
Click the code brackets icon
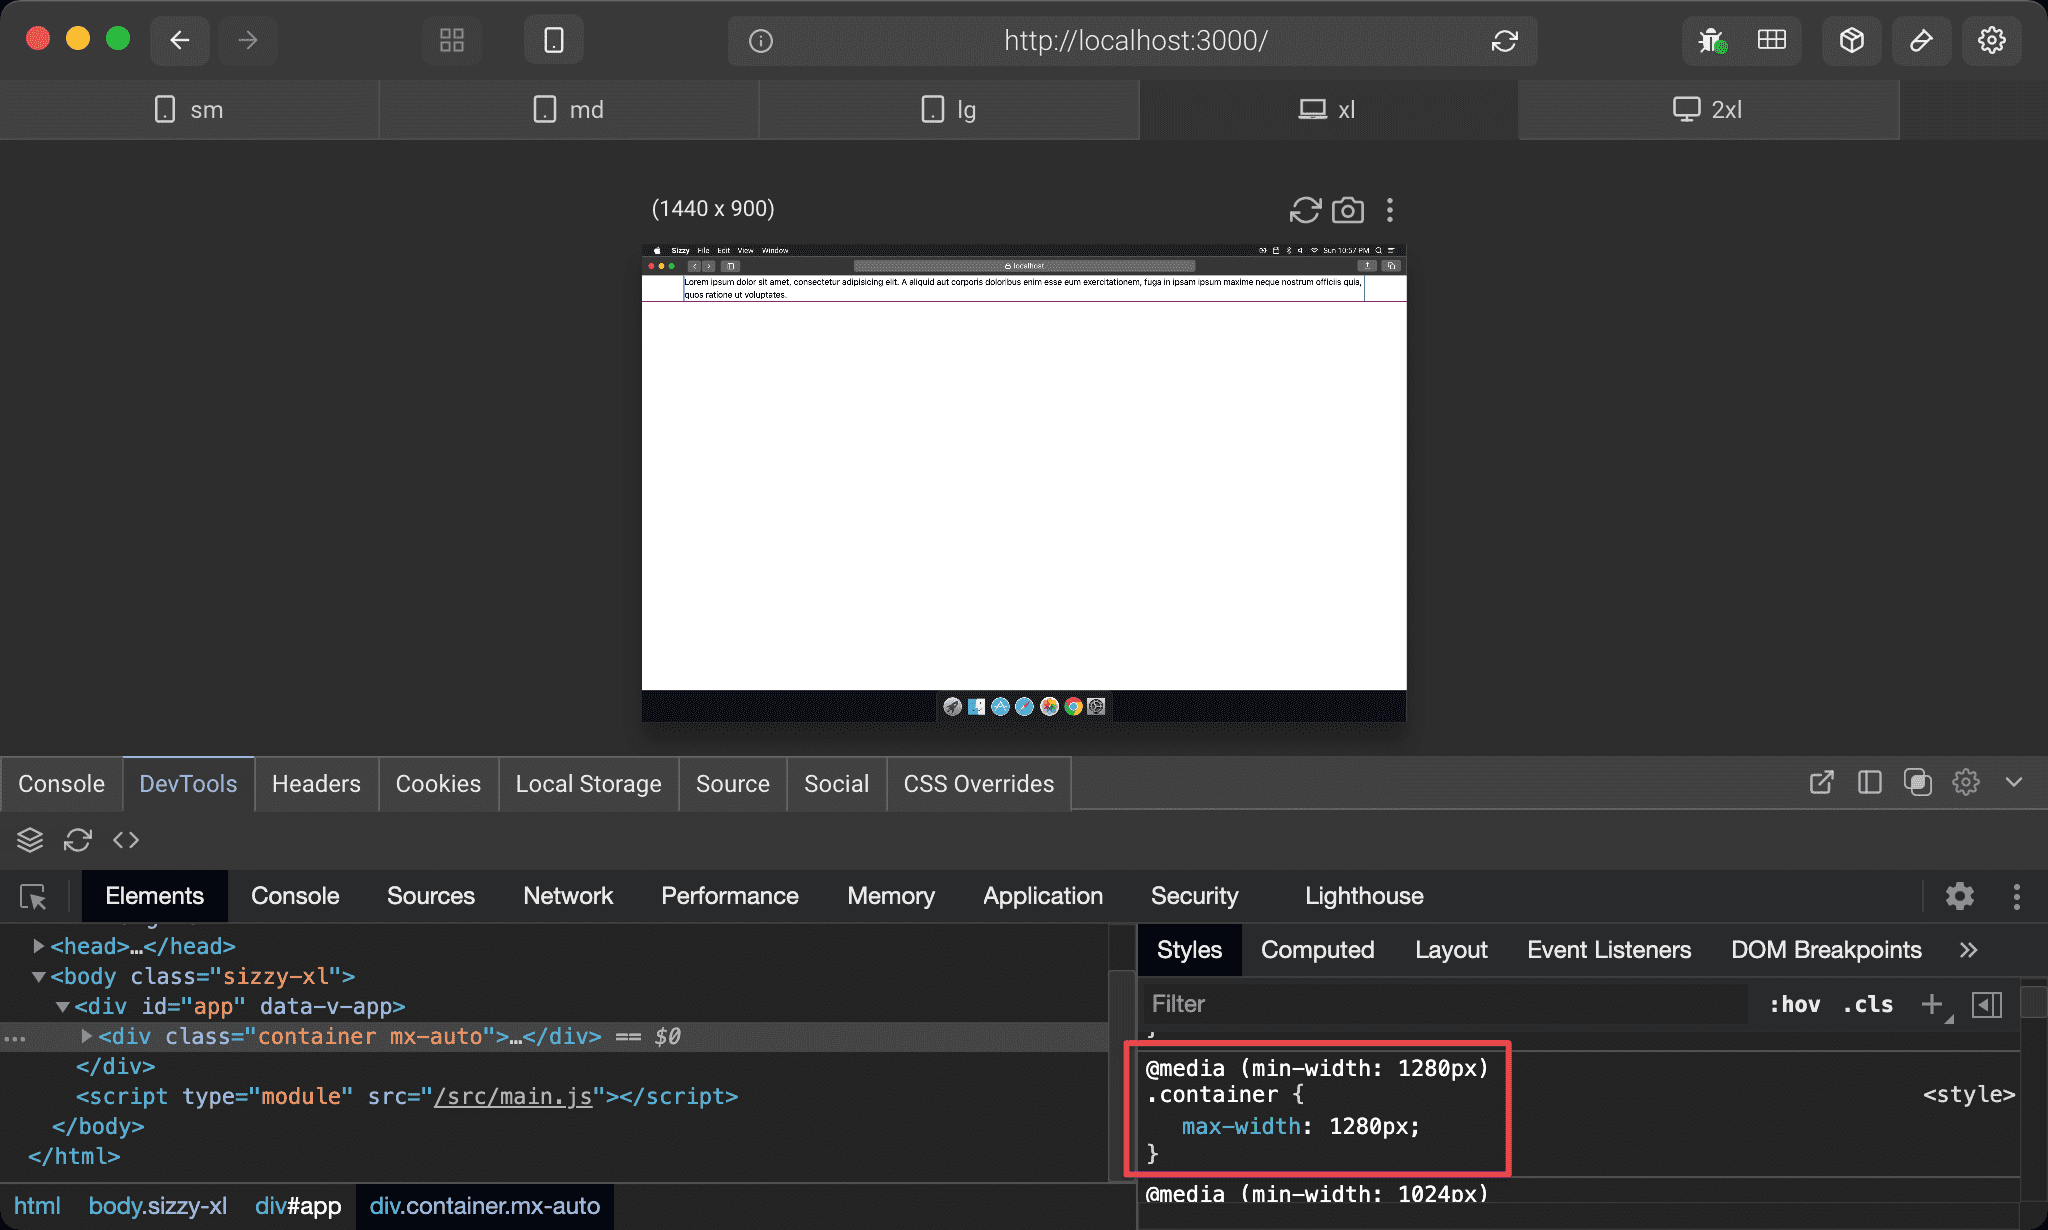[126, 840]
